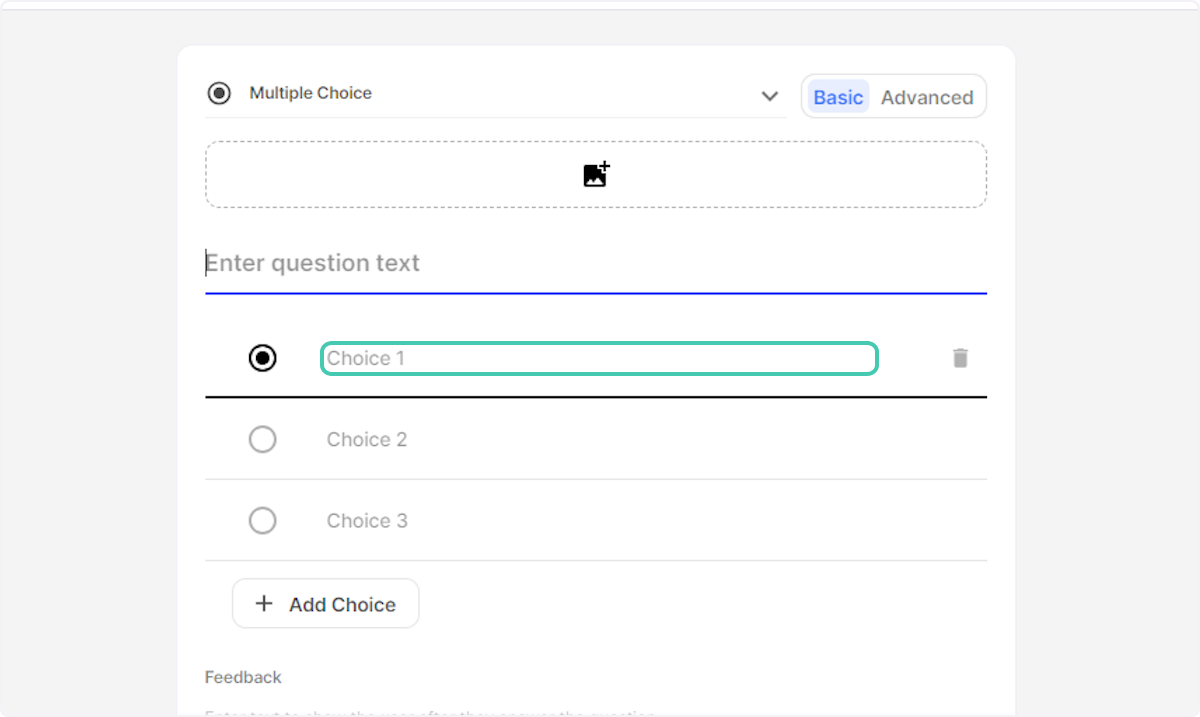Click the Choice 1 text input
Image resolution: width=1200 pixels, height=717 pixels.
(x=598, y=357)
